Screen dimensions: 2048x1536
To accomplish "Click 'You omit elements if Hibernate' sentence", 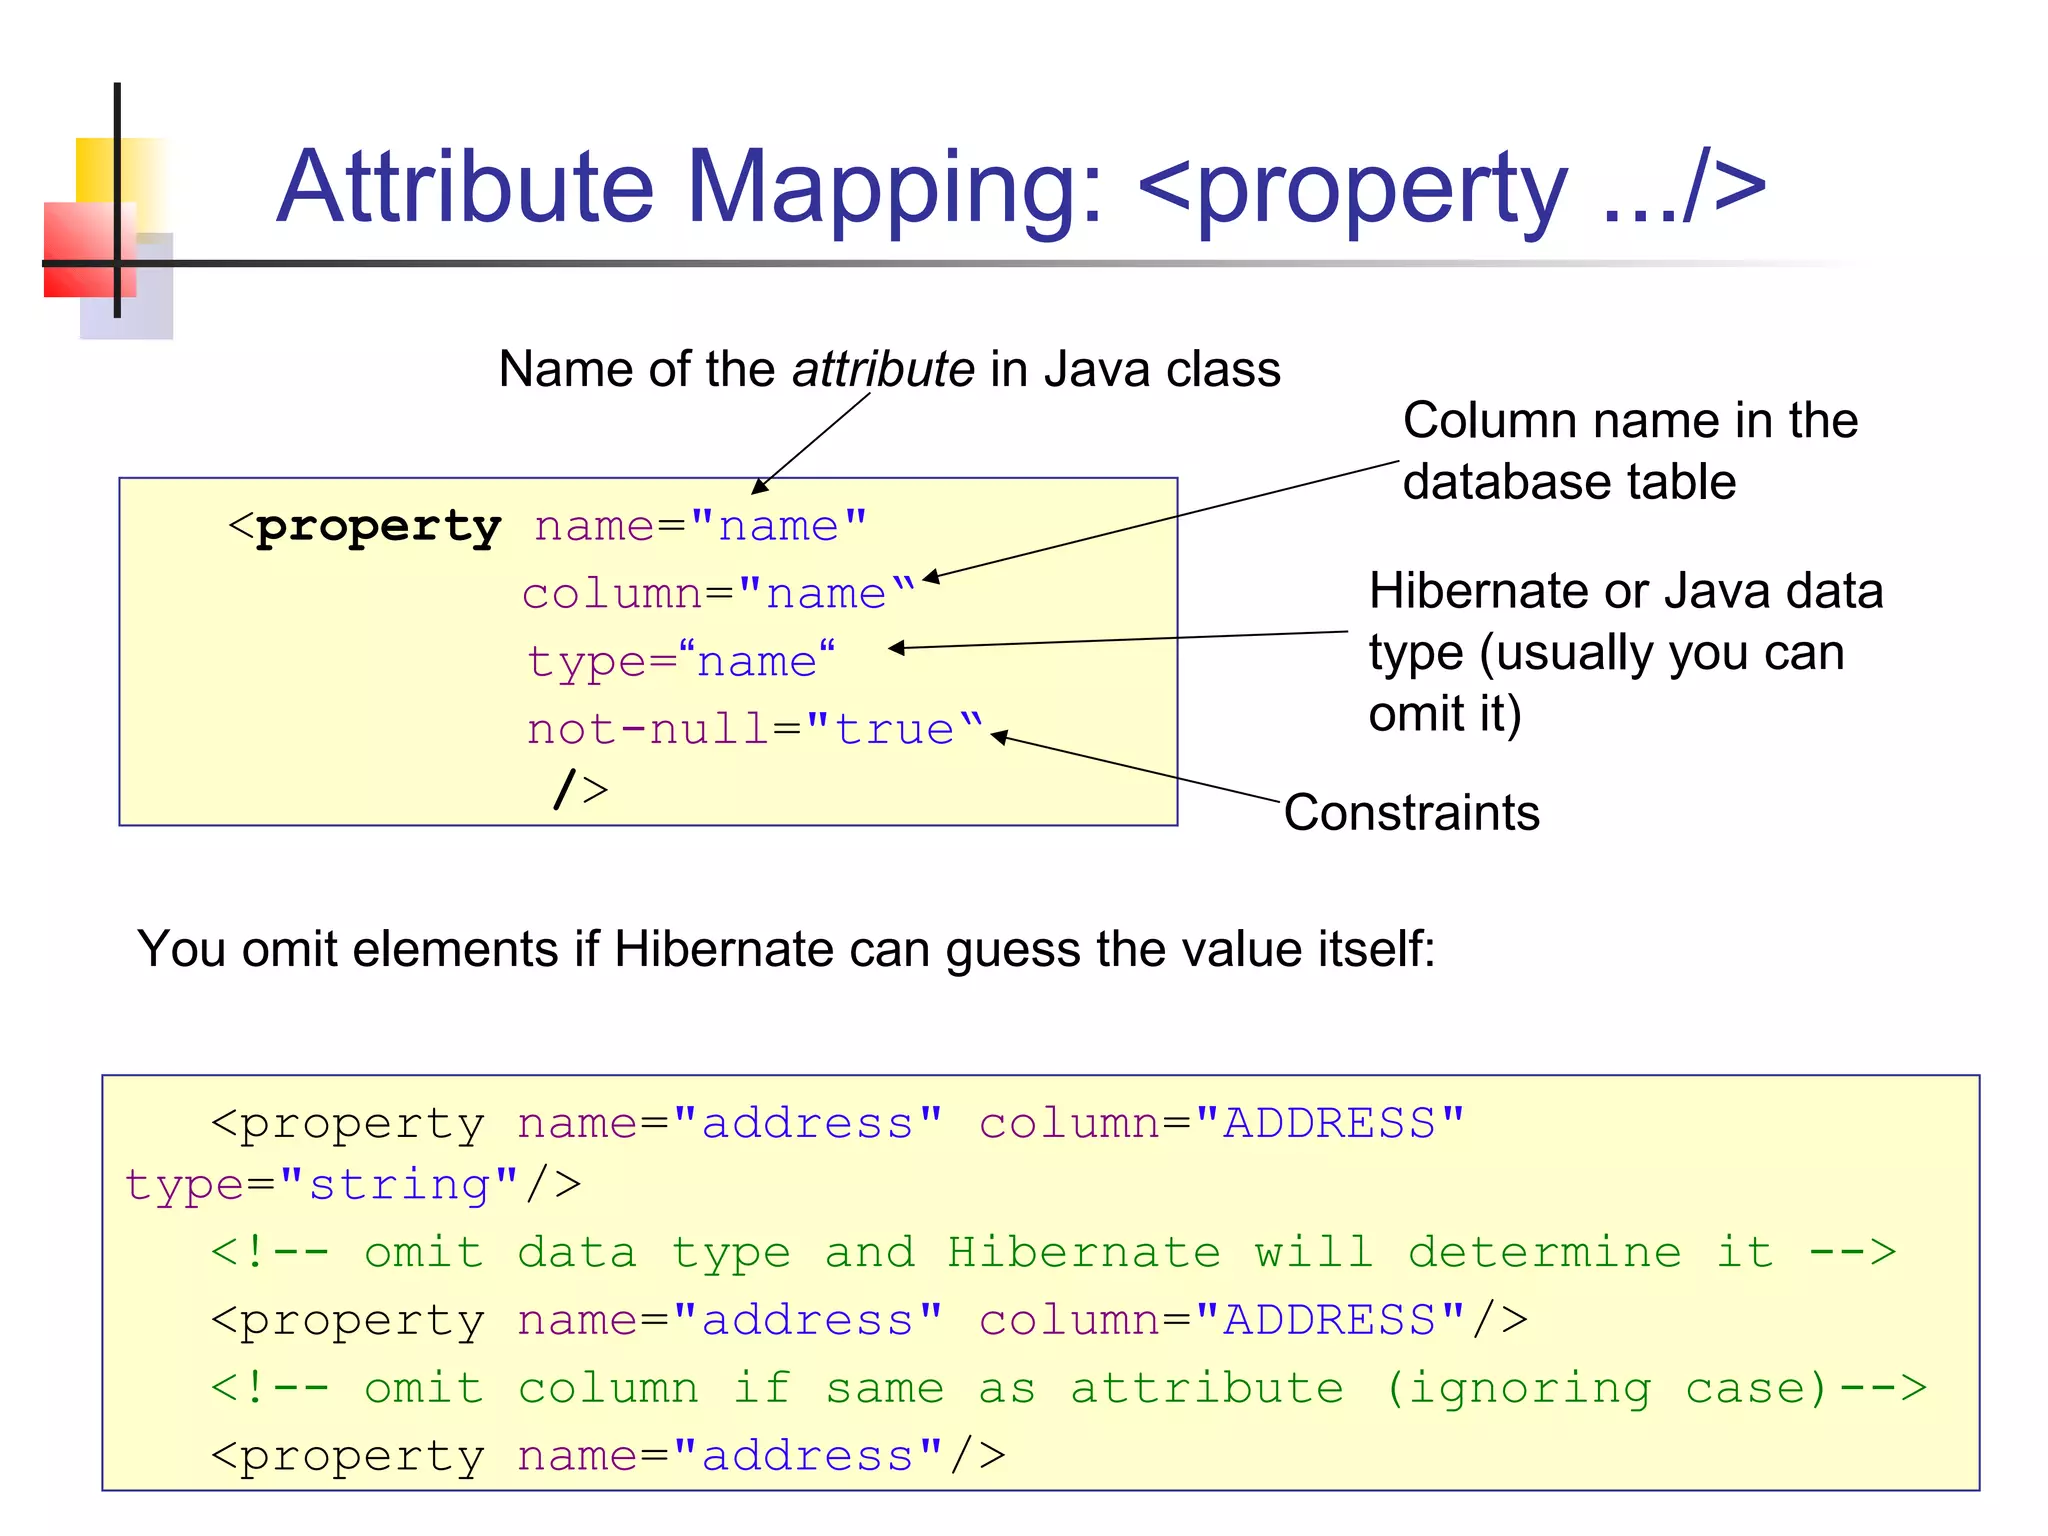I will 786,949.
